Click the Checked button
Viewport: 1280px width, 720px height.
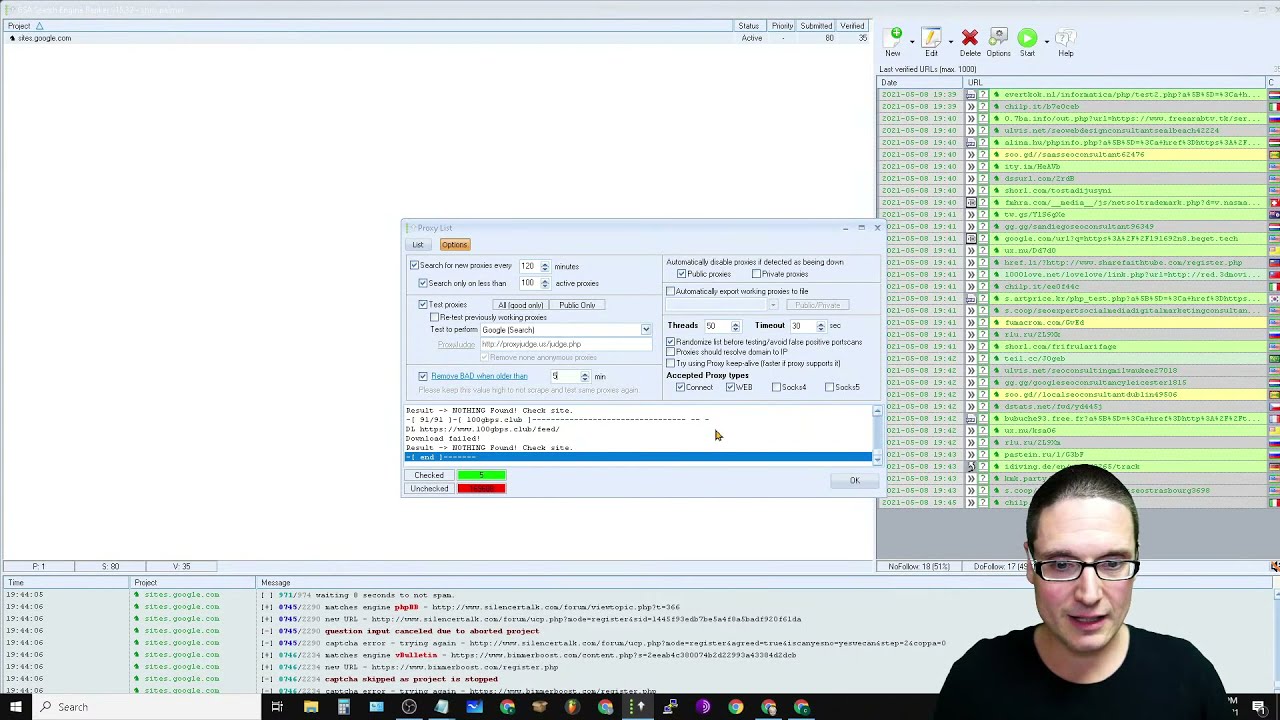pos(429,475)
